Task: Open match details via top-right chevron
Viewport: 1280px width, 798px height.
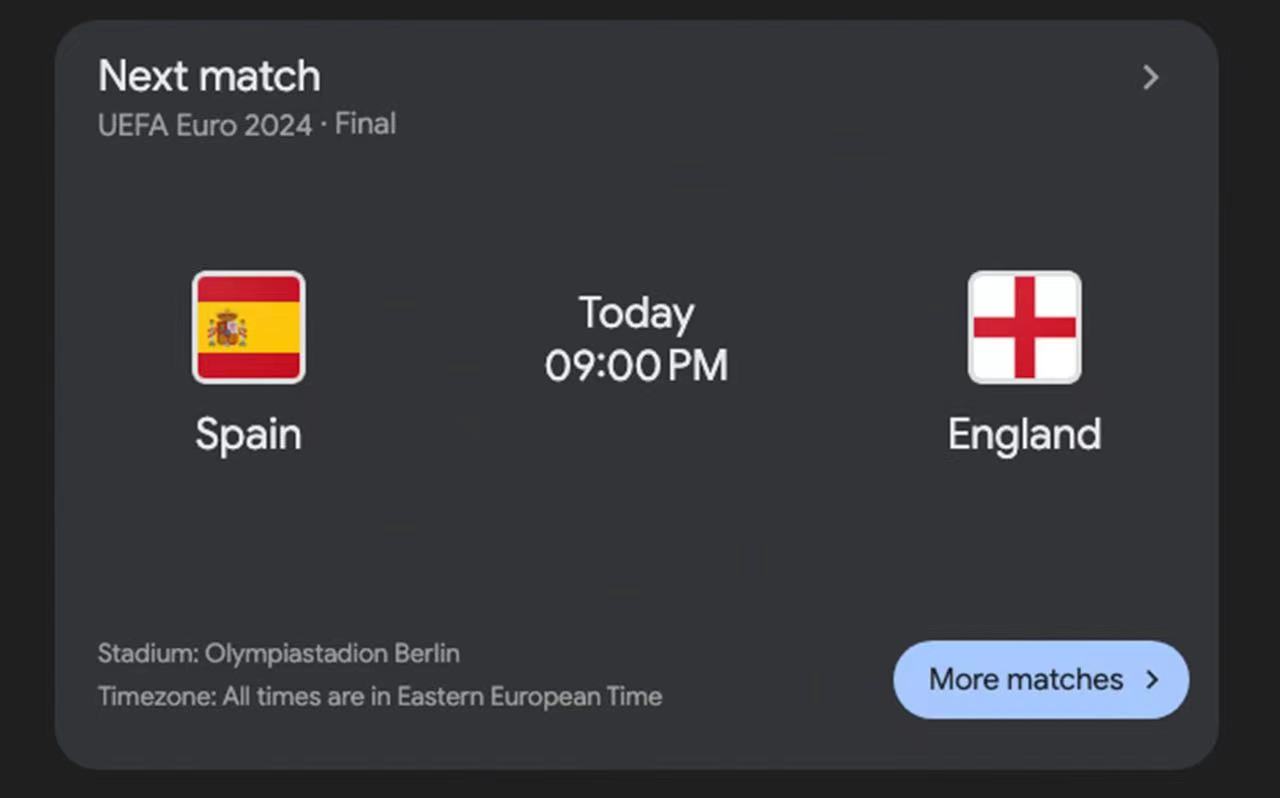Action: pyautogui.click(x=1150, y=78)
